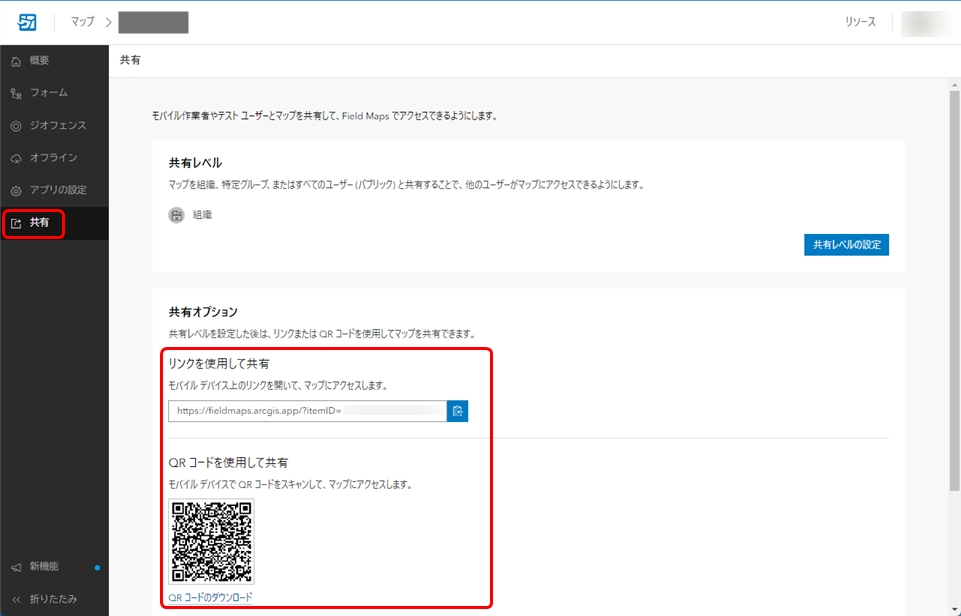Click the QR コードを使用して共有 heading
Image resolution: width=961 pixels, height=616 pixels.
tap(228, 463)
